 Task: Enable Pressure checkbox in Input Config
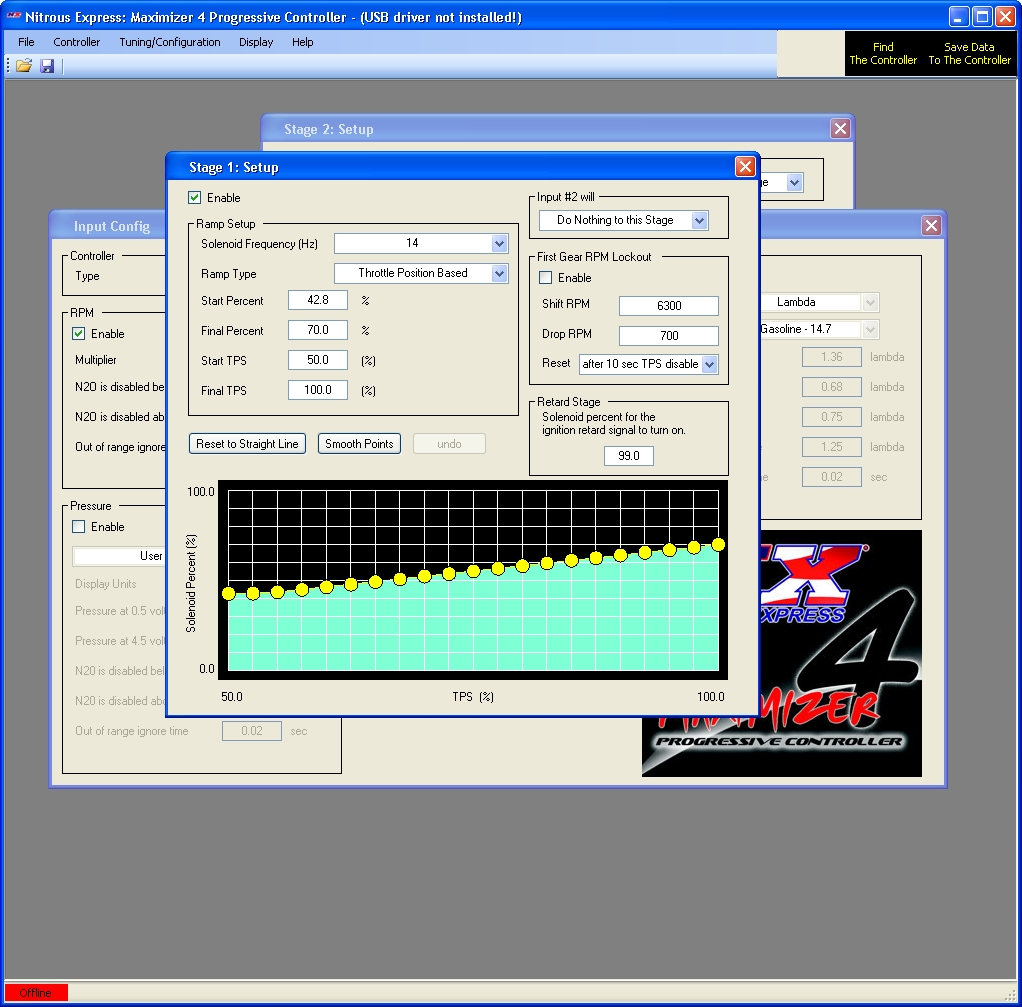pos(78,527)
